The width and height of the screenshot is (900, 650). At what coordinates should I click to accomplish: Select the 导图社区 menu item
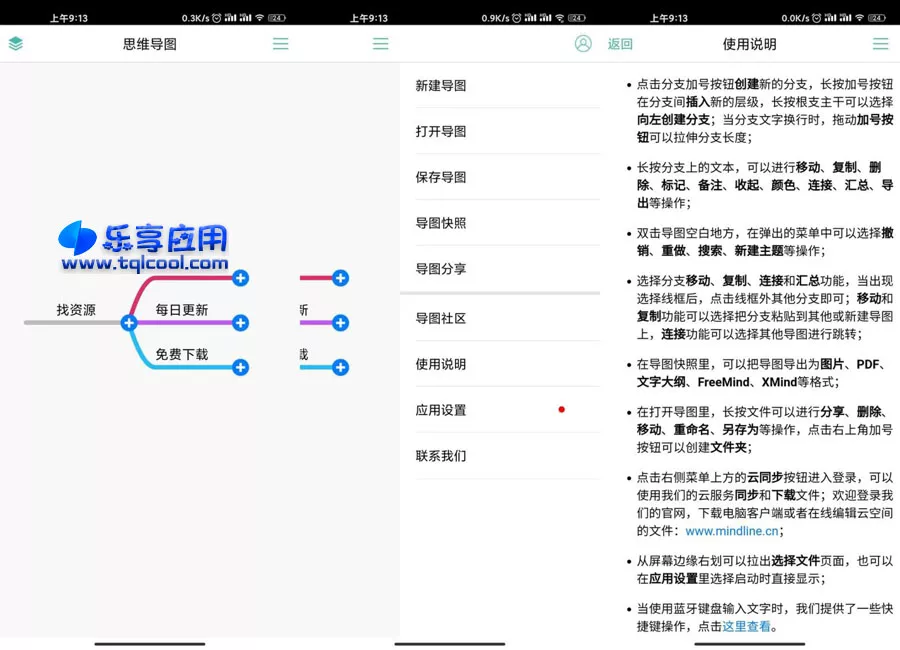coord(441,318)
